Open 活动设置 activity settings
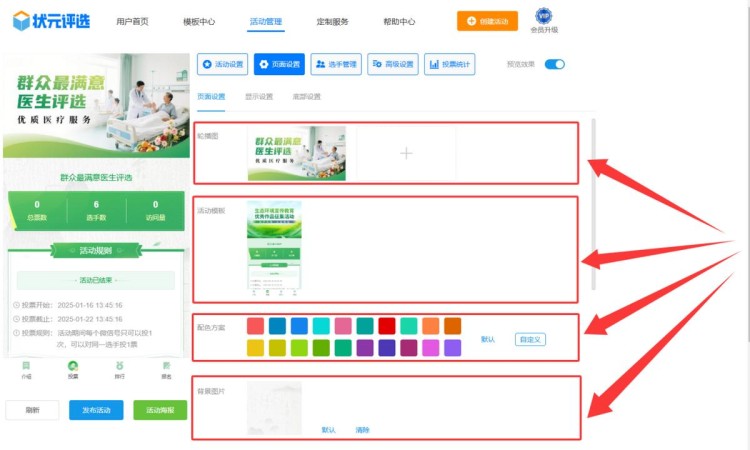This screenshot has width=750, height=450. 222,64
